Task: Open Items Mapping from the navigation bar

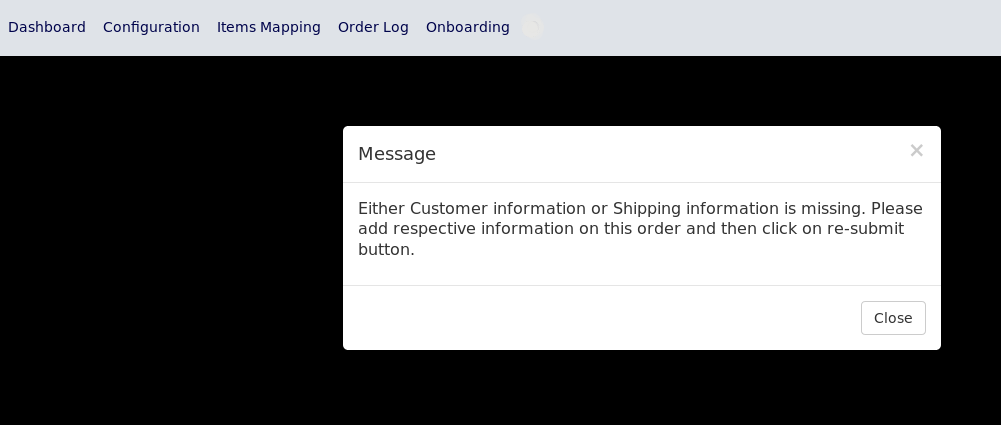Action: coord(269,27)
